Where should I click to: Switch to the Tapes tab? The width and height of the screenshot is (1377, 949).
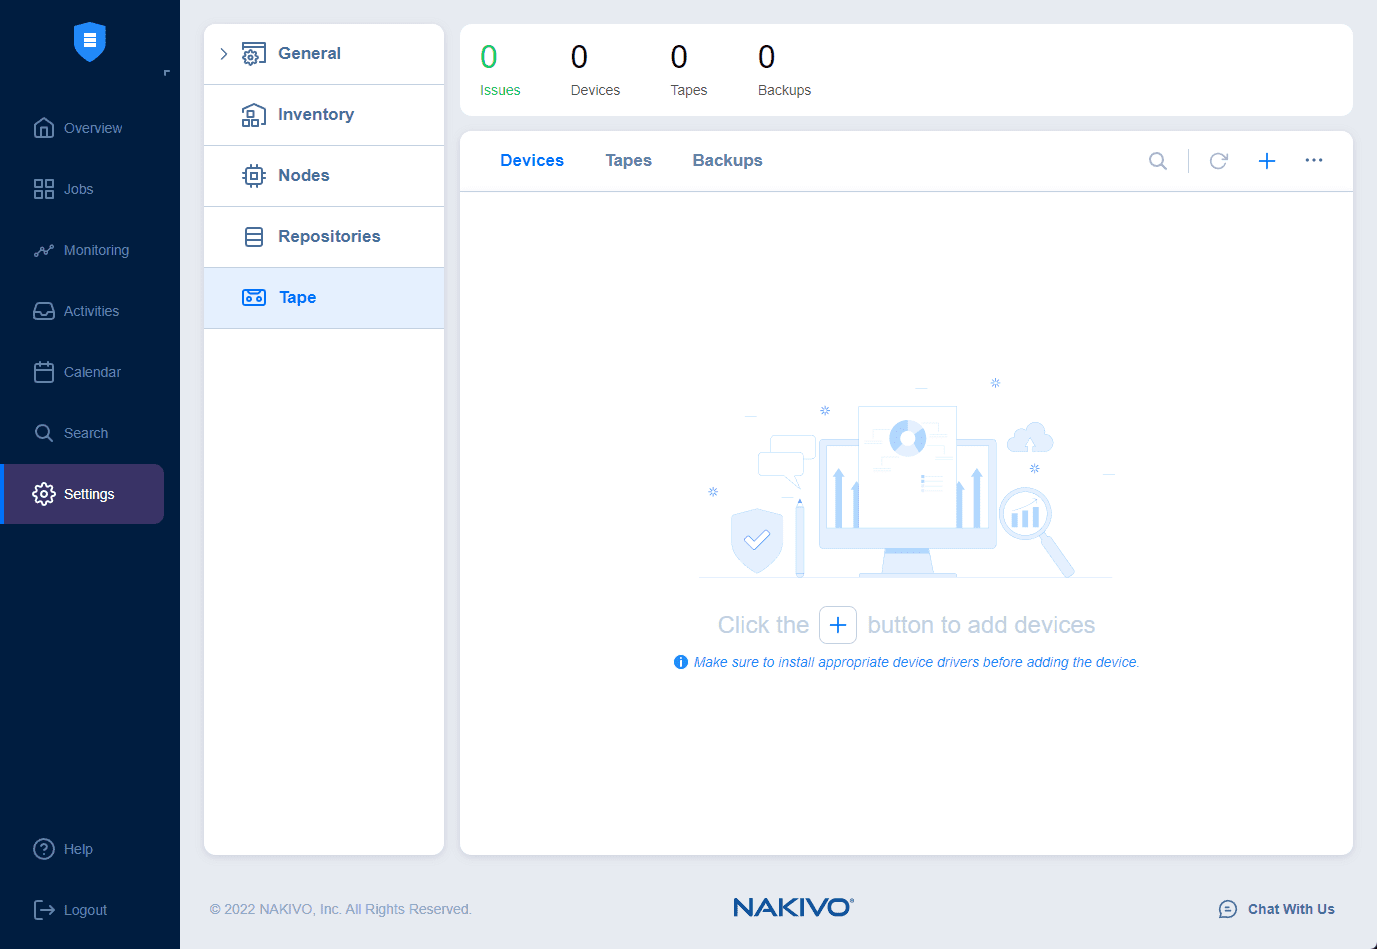click(628, 160)
